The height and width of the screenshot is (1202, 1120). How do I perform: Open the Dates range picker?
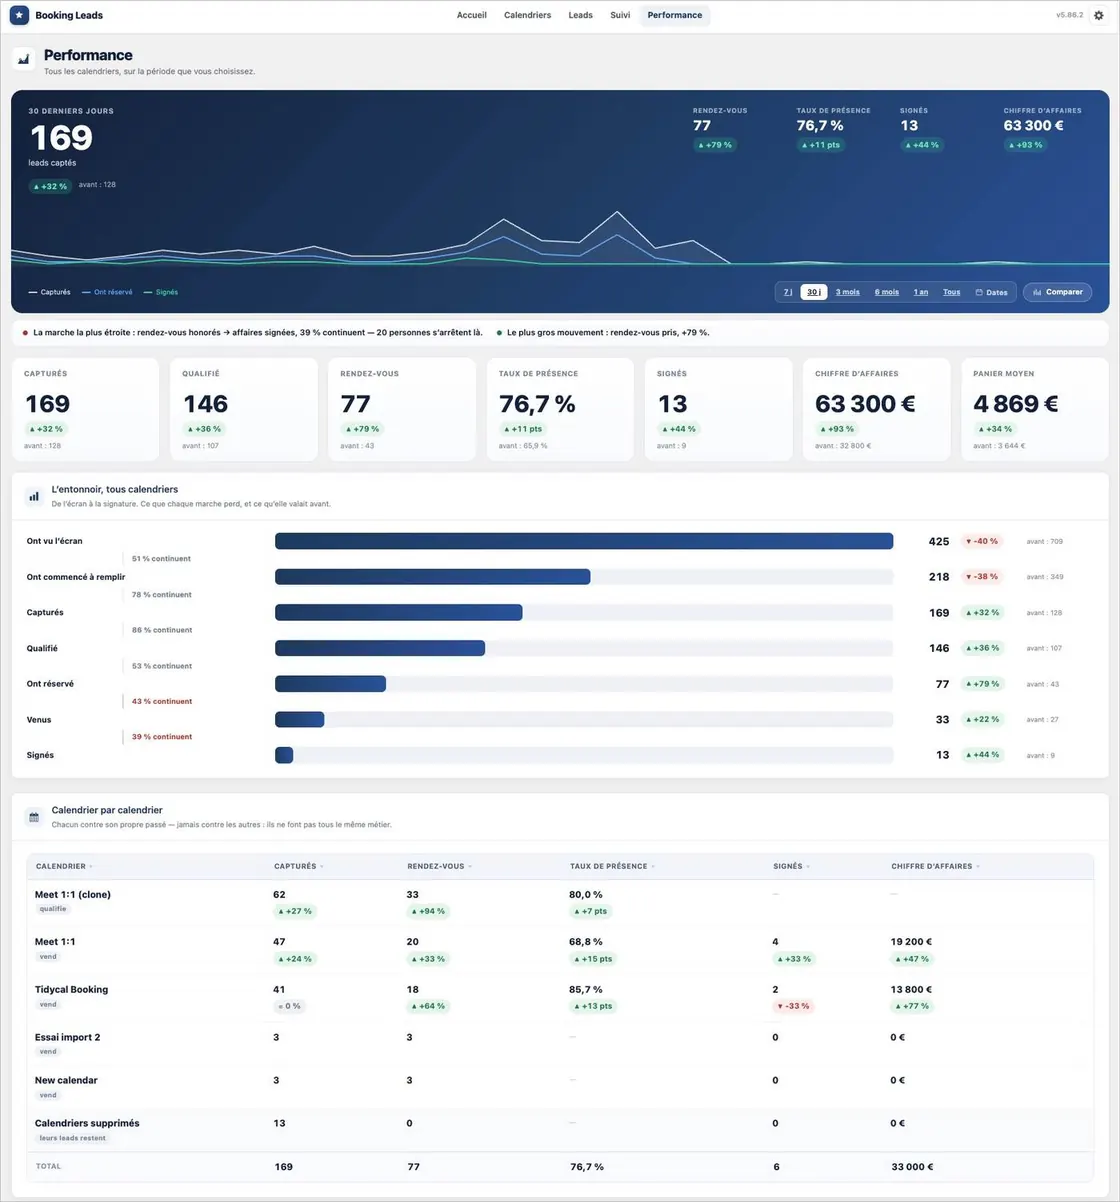click(991, 292)
